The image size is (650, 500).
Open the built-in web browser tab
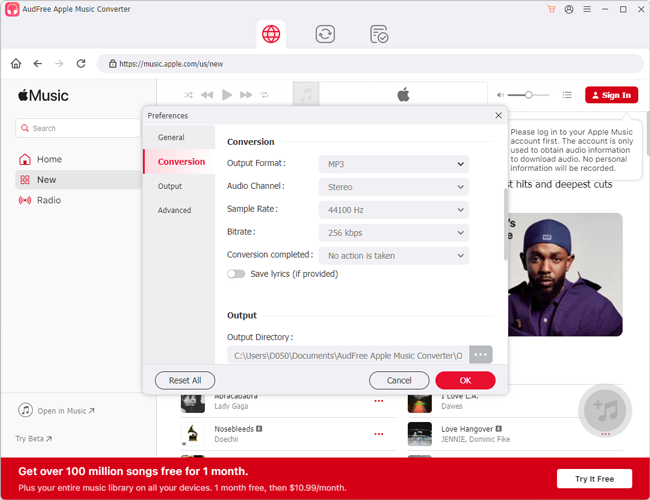pyautogui.click(x=271, y=34)
